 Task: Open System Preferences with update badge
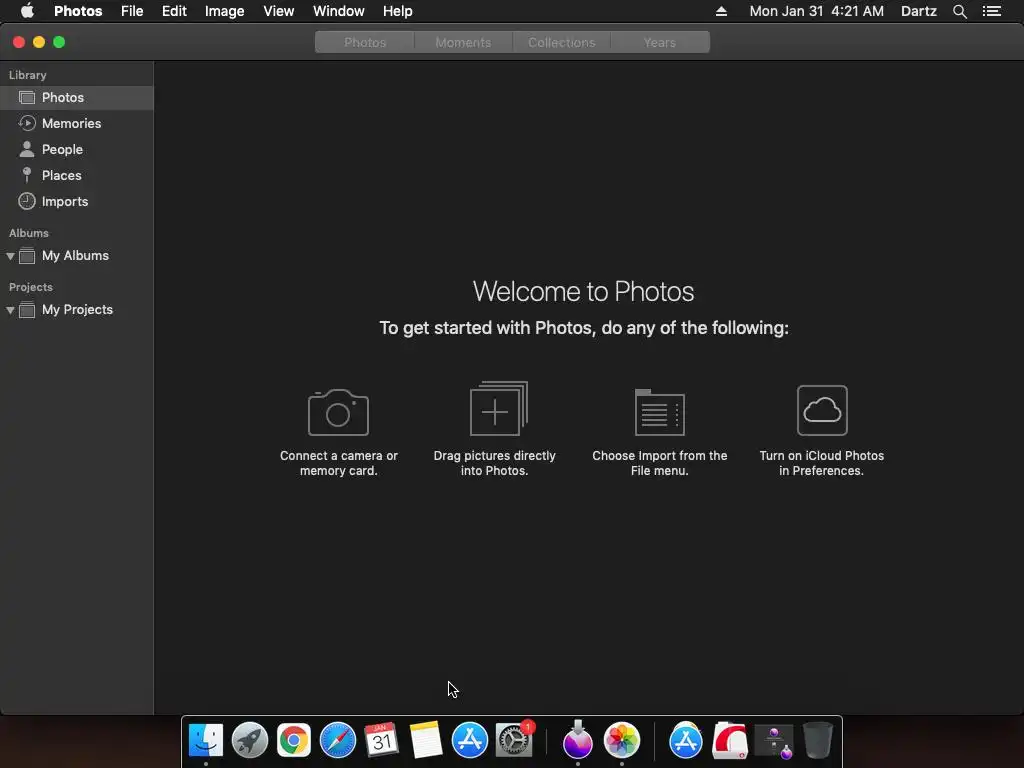pos(514,741)
